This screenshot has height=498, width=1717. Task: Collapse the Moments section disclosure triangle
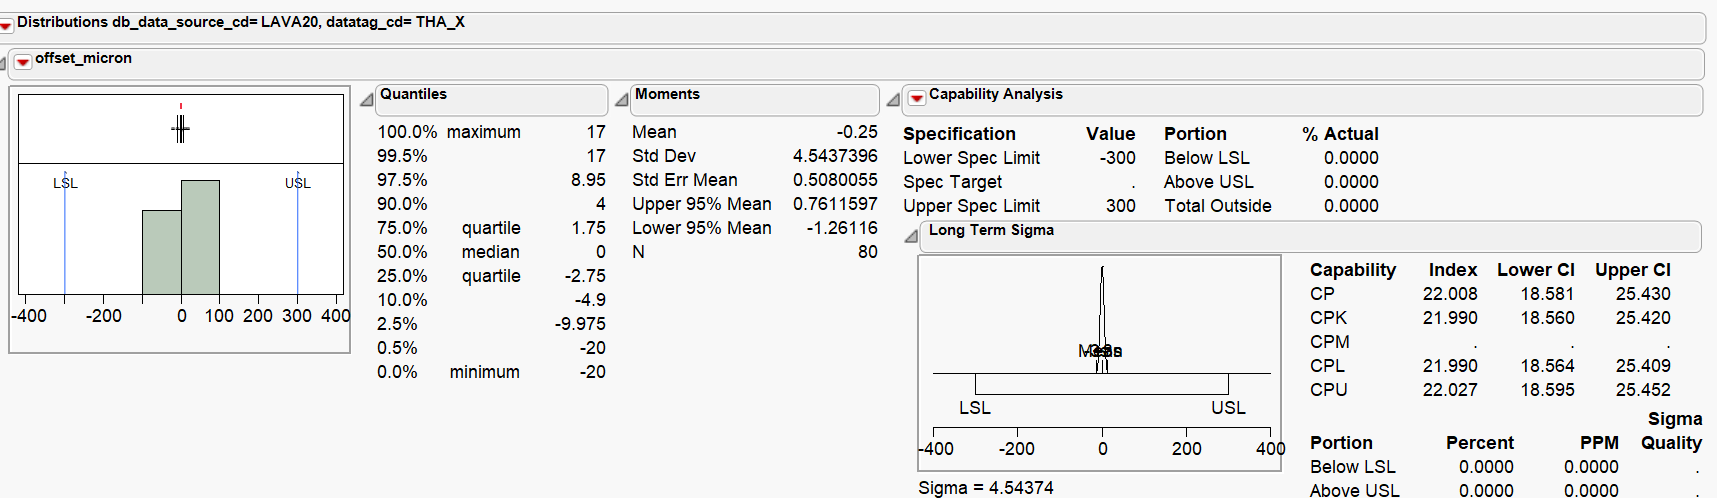tap(622, 99)
